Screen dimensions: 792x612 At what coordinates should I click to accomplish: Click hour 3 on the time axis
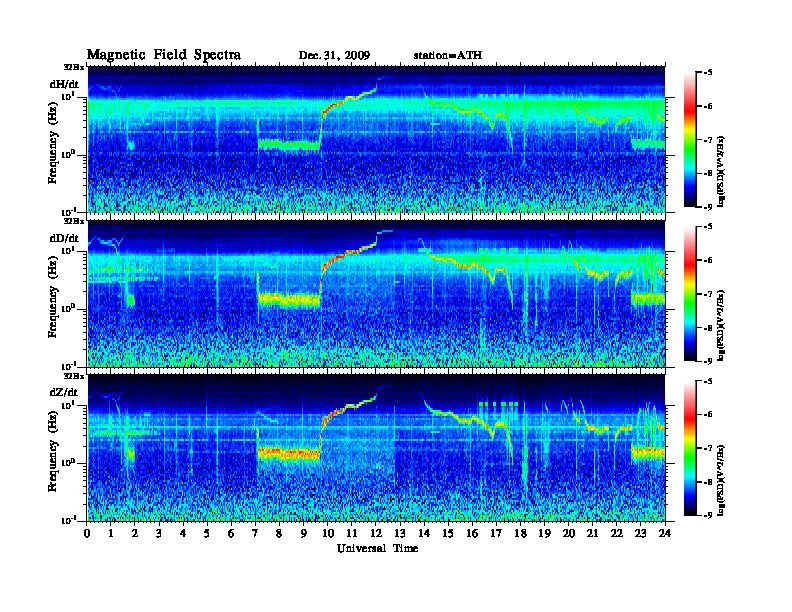pos(159,533)
